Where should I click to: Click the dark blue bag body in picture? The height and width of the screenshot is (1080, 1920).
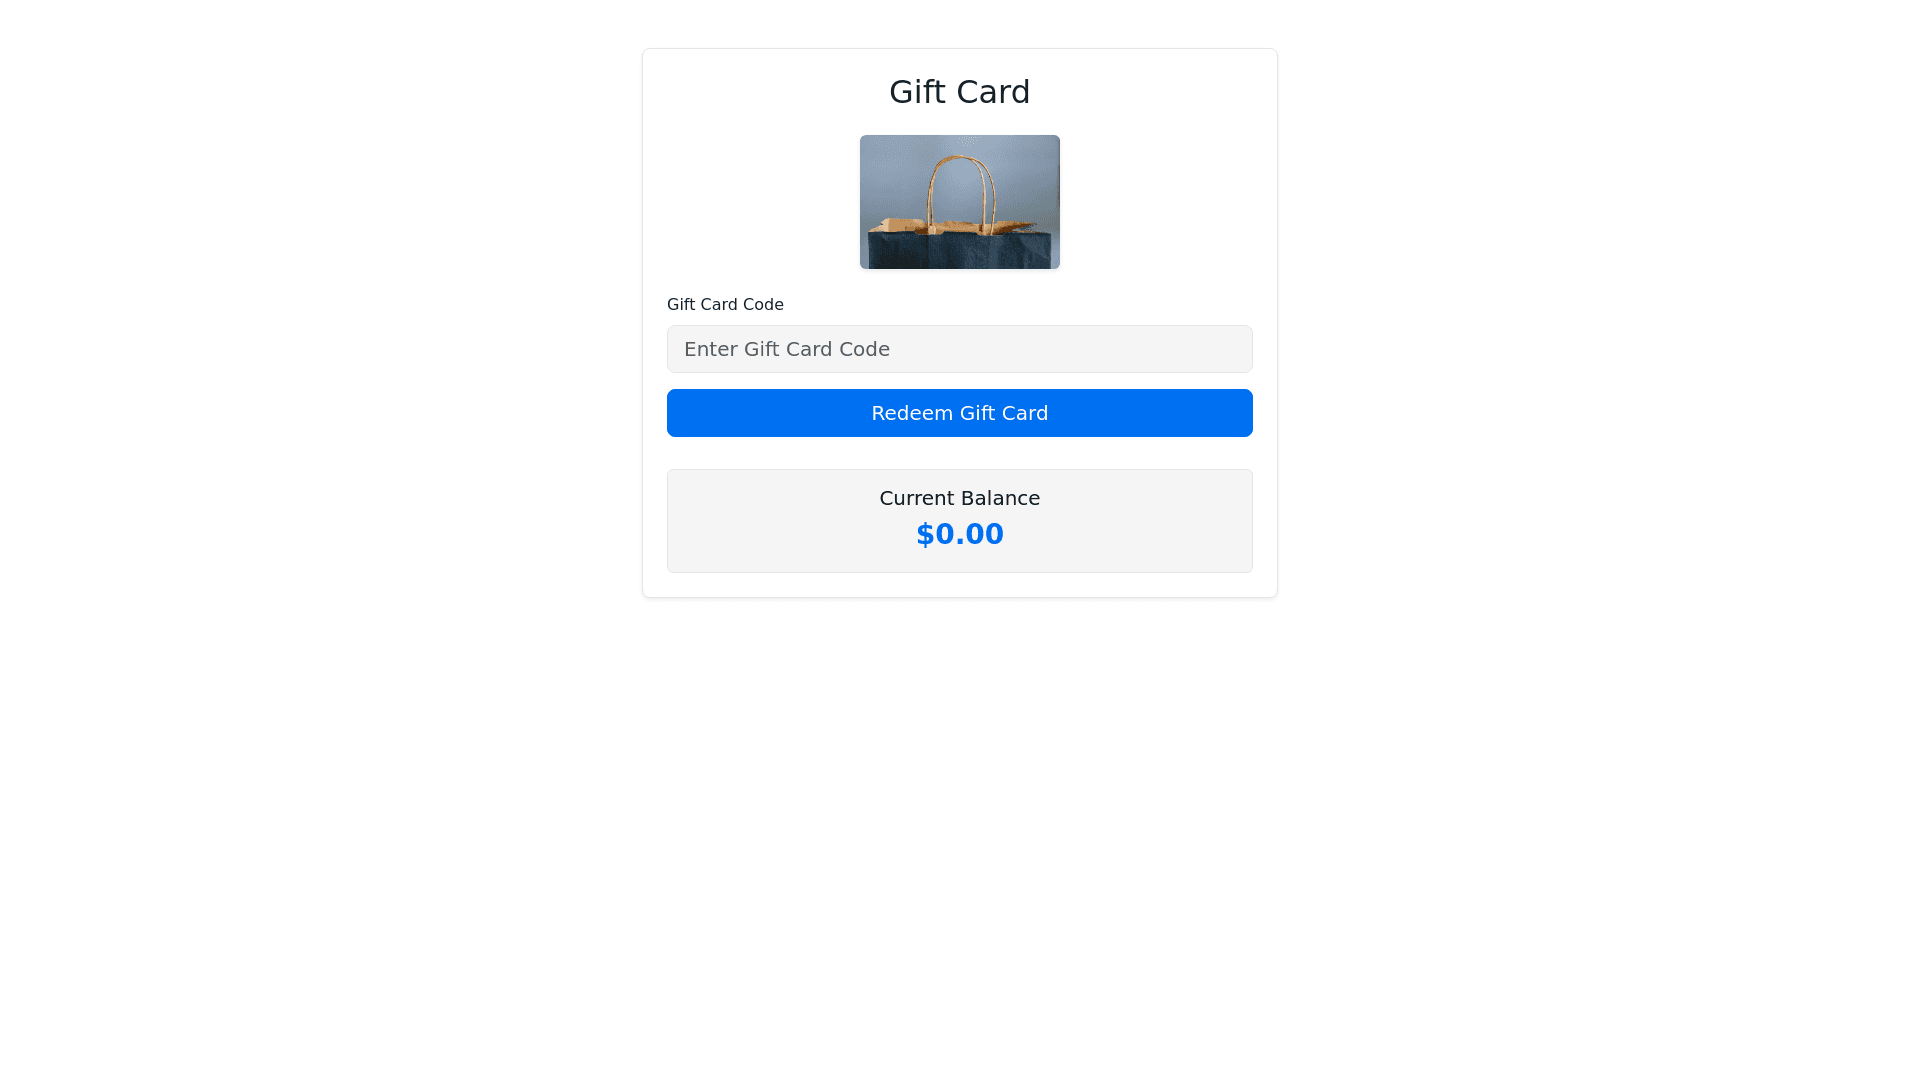point(960,250)
